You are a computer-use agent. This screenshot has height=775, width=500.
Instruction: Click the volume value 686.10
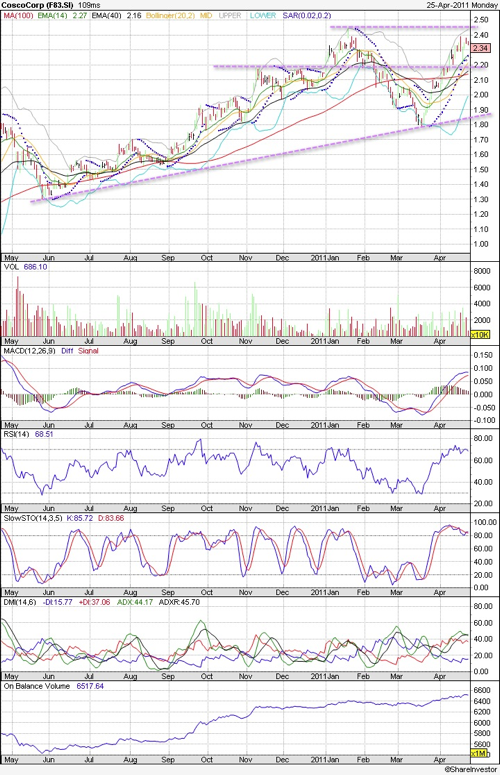point(35,267)
